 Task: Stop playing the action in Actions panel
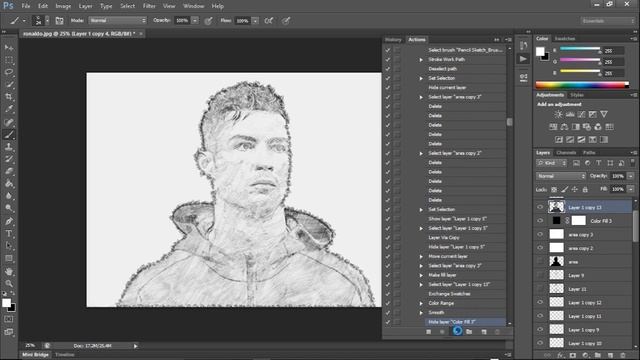429,332
